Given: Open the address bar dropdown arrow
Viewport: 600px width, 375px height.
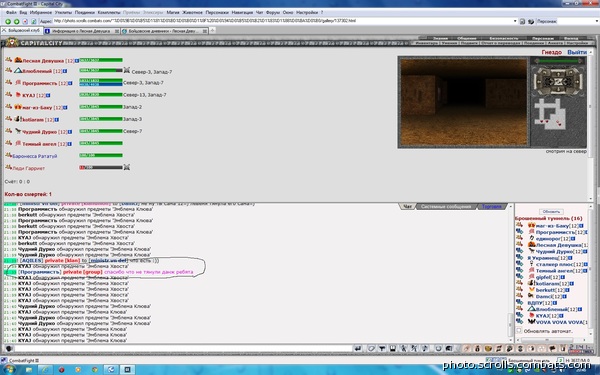Looking at the screenshot, I should point(515,21).
